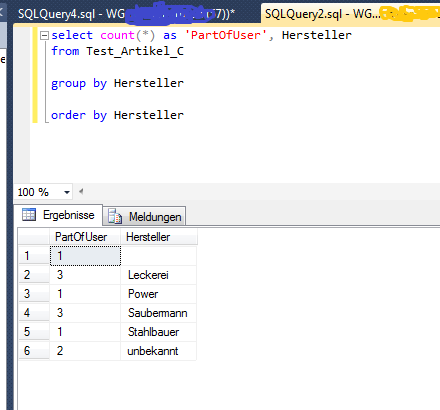Open the 100 % zoom dropdown

(x=67, y=192)
